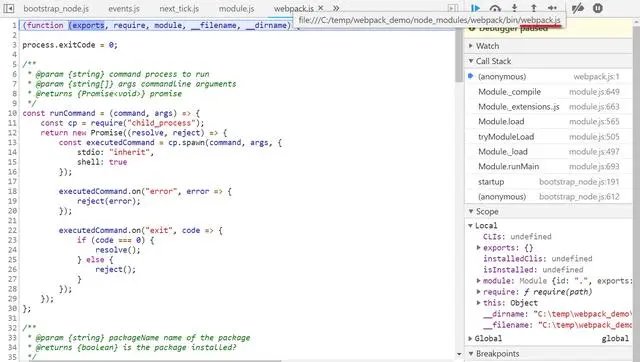Select Module._load stack frame
The height and width of the screenshot is (362, 640).
tap(548, 152)
